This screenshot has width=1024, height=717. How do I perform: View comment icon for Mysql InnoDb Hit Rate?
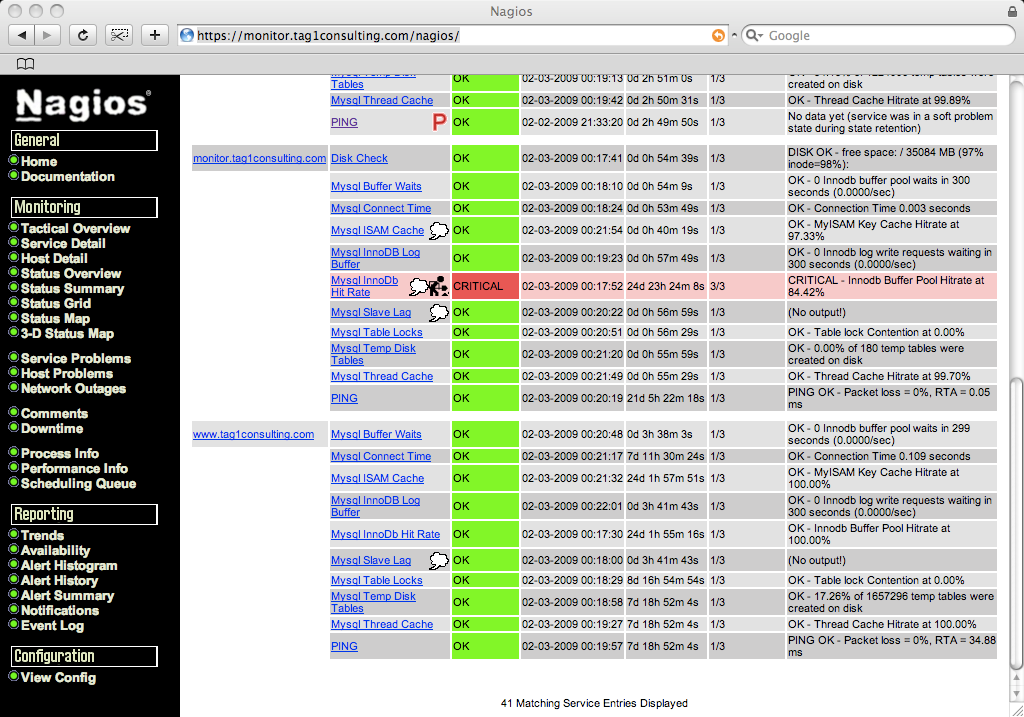tap(419, 286)
